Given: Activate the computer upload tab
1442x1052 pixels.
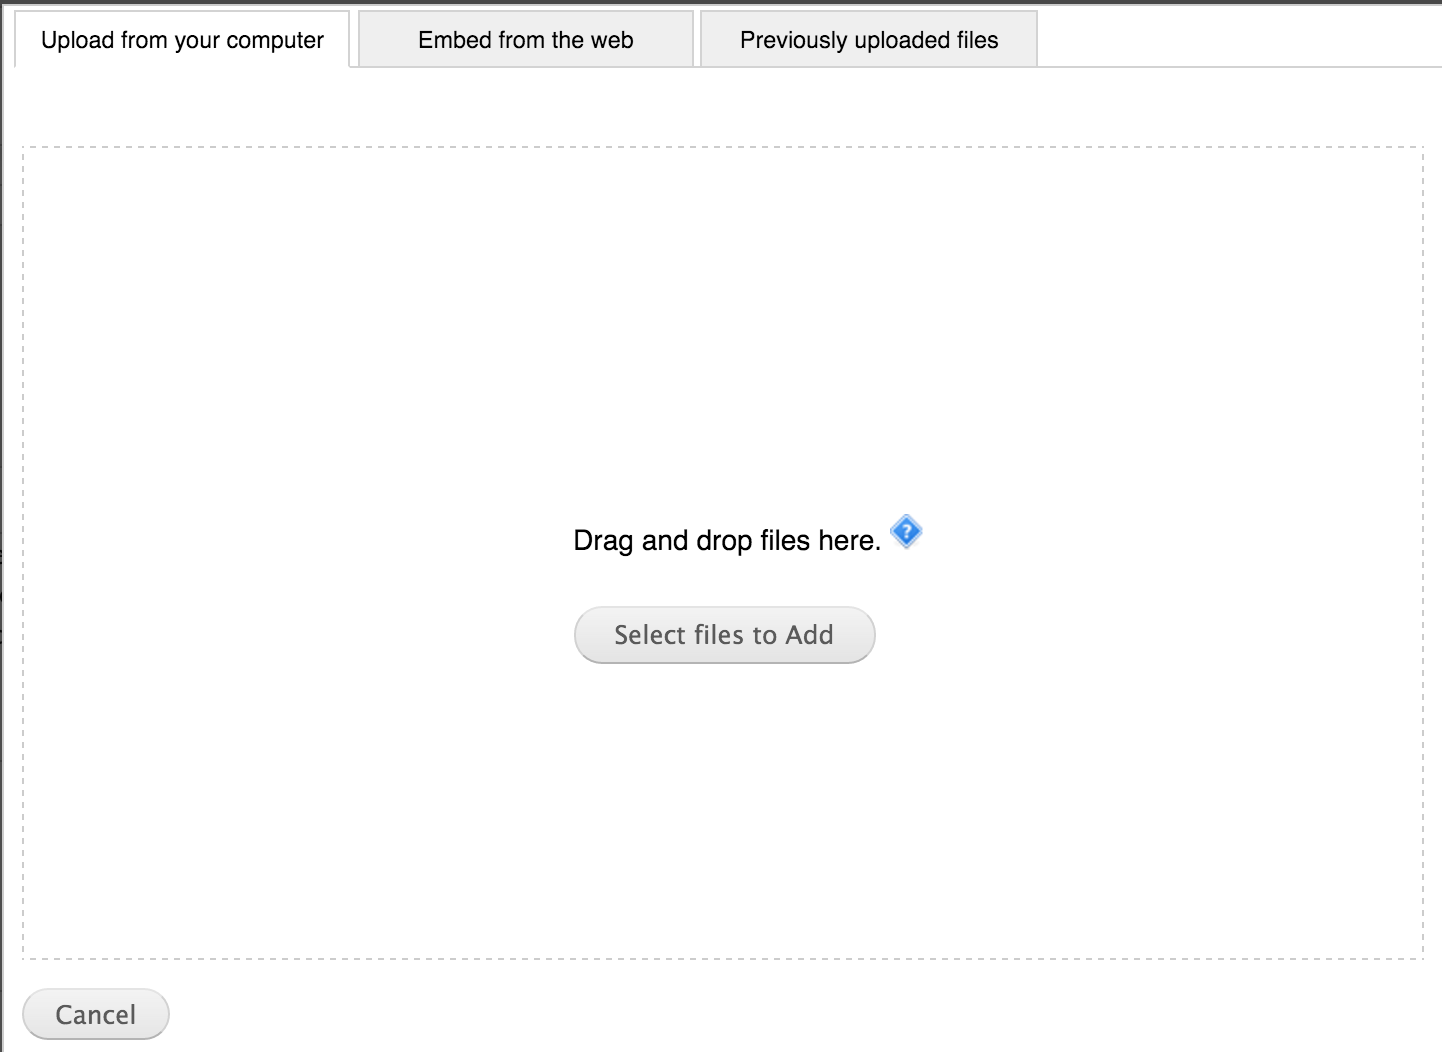Looking at the screenshot, I should click(182, 40).
